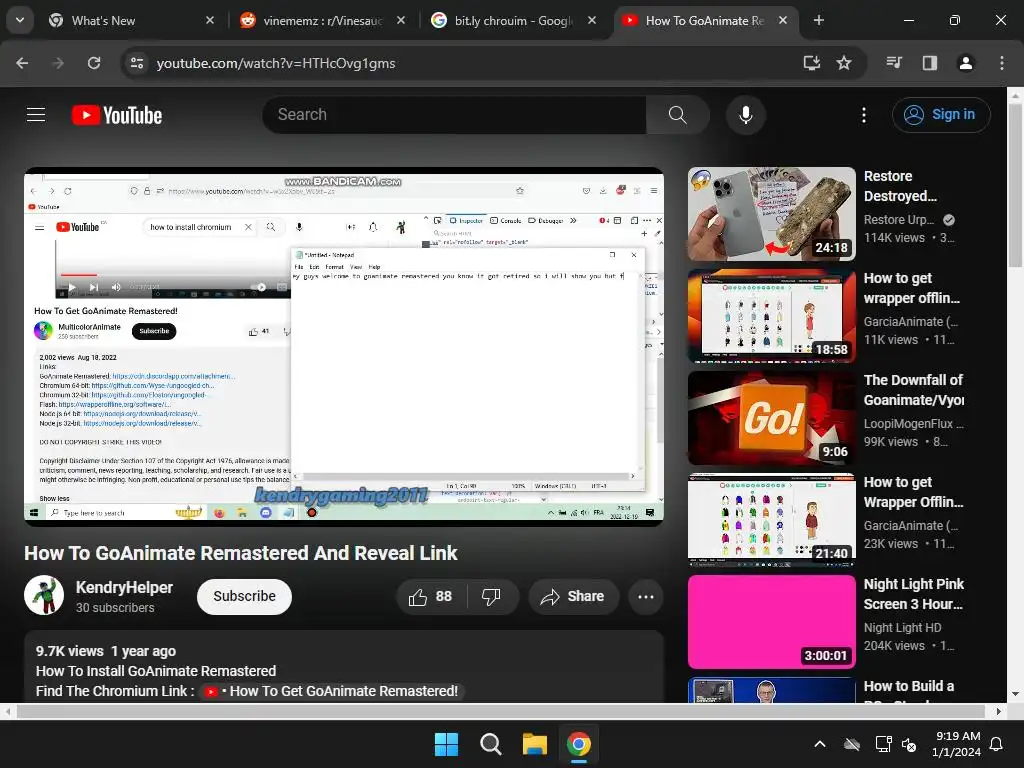The image size is (1024, 768).
Task: Click the OneDrive cloud tray icon
Action: pyautogui.click(x=852, y=744)
